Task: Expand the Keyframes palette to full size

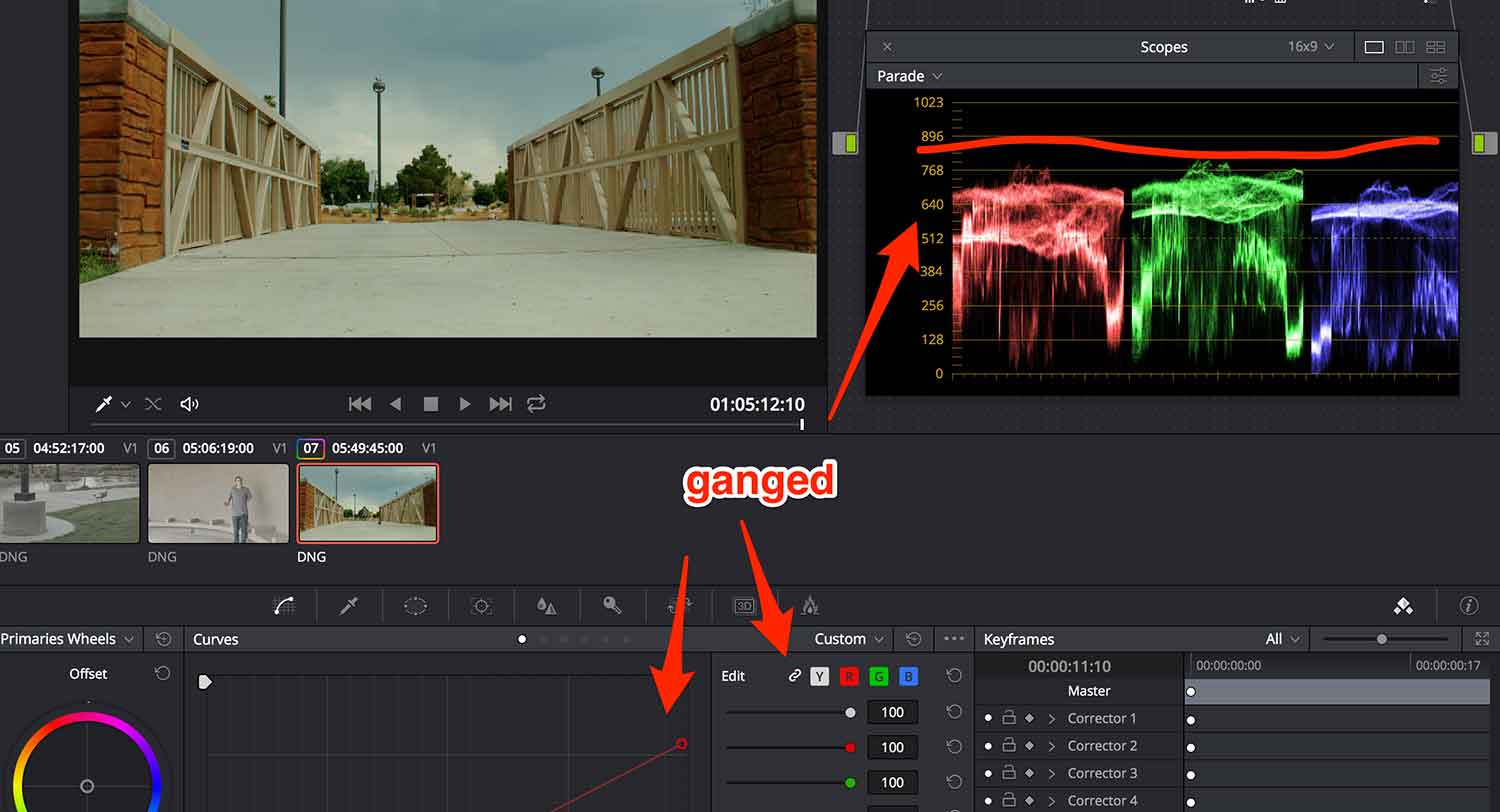Action: pyautogui.click(x=1481, y=639)
